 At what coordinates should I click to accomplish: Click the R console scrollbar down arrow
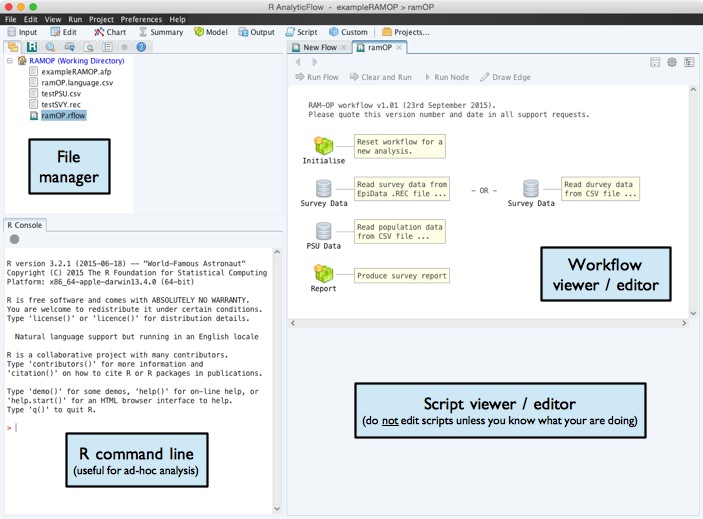(277, 509)
